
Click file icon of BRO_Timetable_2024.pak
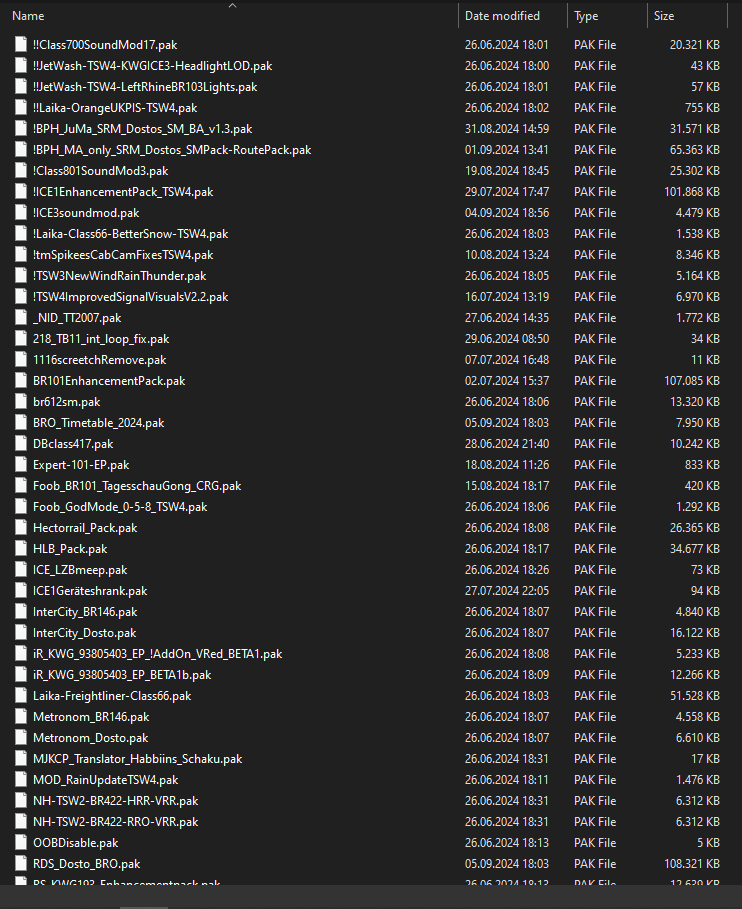coord(21,423)
